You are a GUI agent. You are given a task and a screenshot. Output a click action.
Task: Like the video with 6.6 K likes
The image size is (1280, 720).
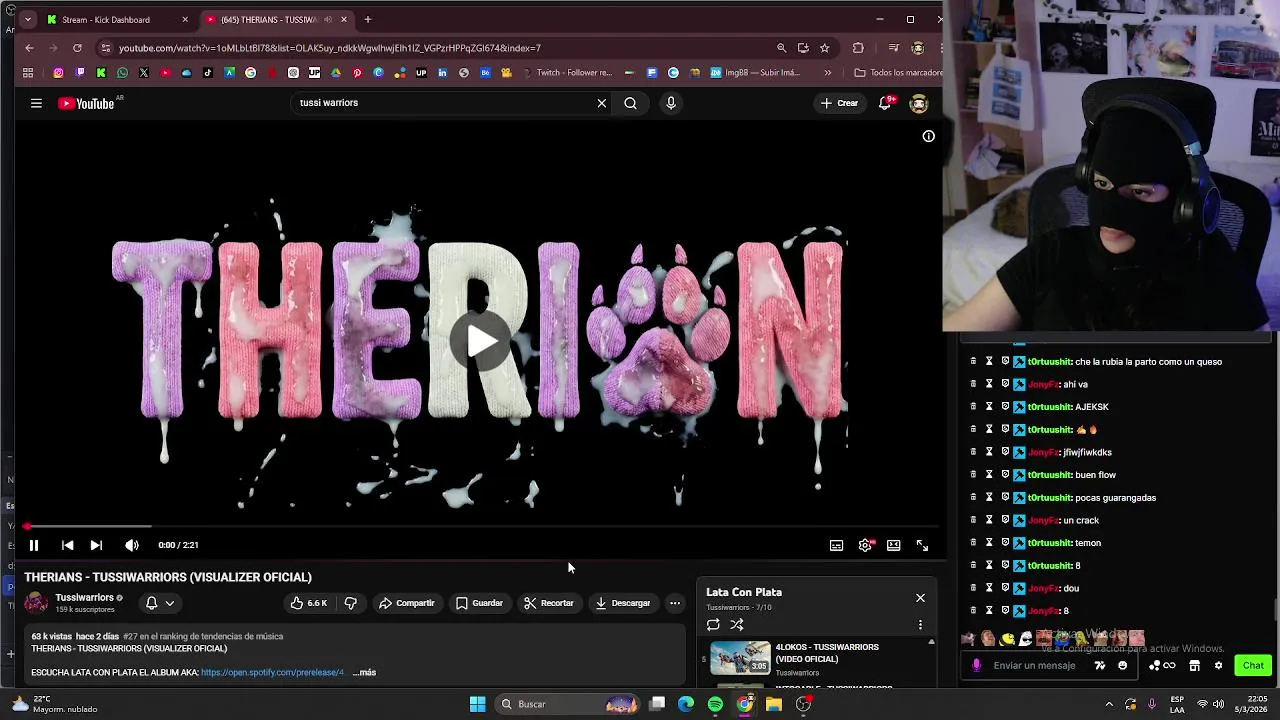[309, 603]
